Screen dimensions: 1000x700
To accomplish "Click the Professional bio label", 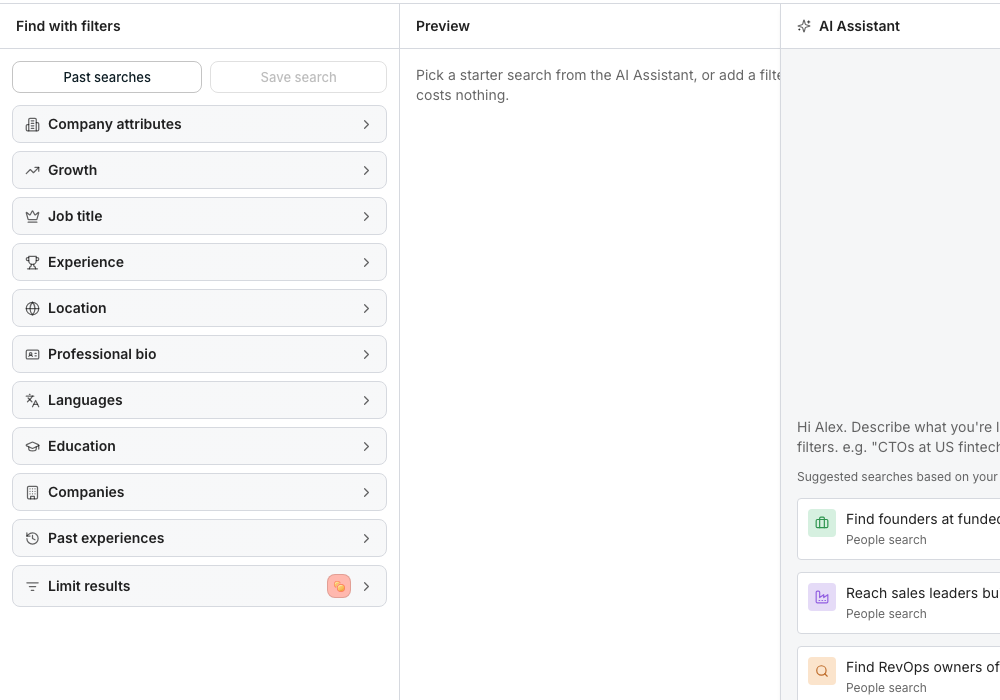I will click(102, 354).
